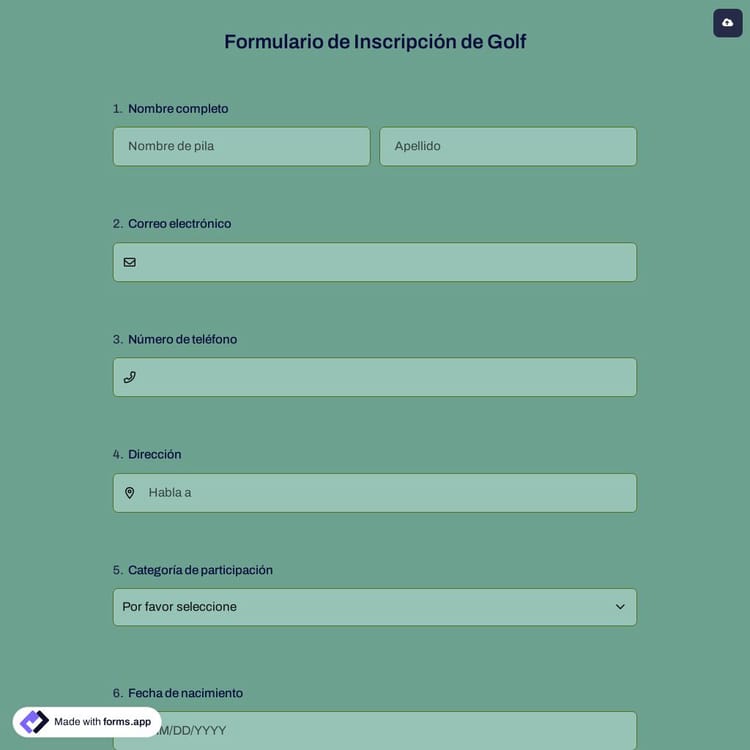Click the envelope icon in the email field
This screenshot has height=750, width=750.
coord(129,262)
